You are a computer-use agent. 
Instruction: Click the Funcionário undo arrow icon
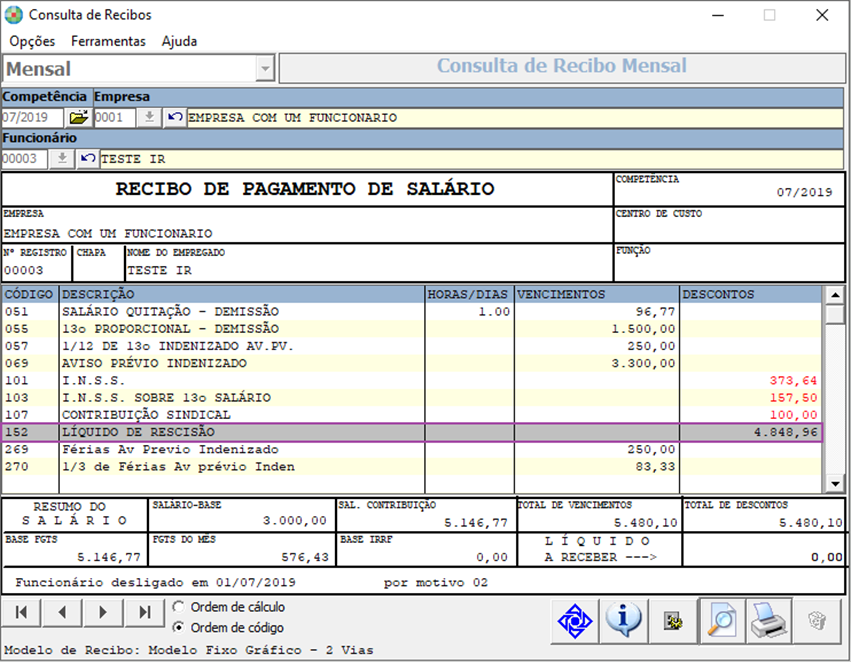[87, 159]
